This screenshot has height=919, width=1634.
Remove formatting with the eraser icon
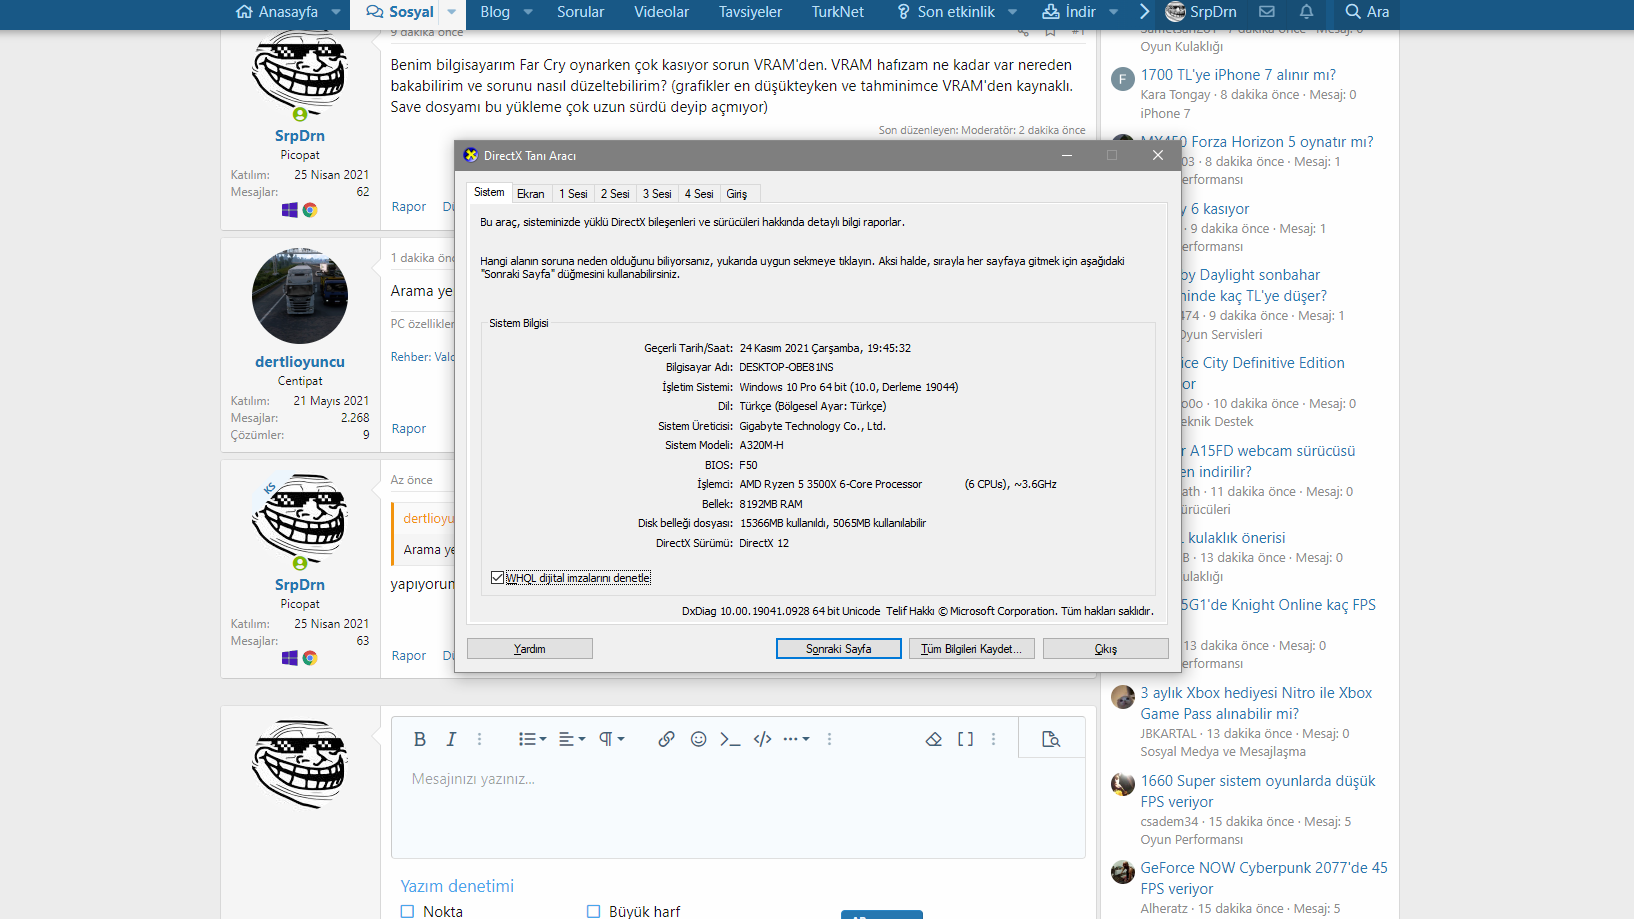[x=934, y=739]
